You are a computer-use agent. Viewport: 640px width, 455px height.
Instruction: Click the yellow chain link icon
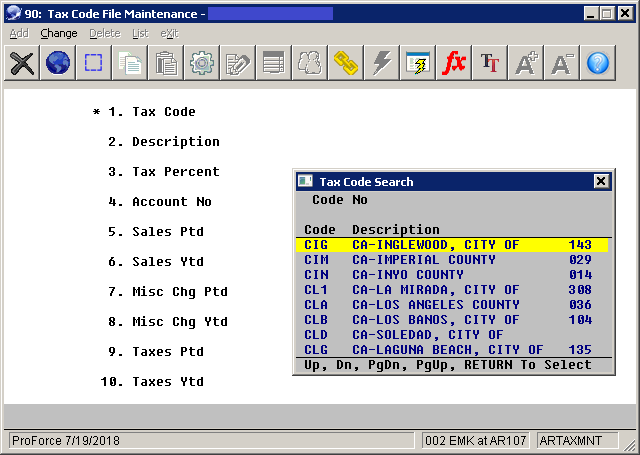coord(345,63)
